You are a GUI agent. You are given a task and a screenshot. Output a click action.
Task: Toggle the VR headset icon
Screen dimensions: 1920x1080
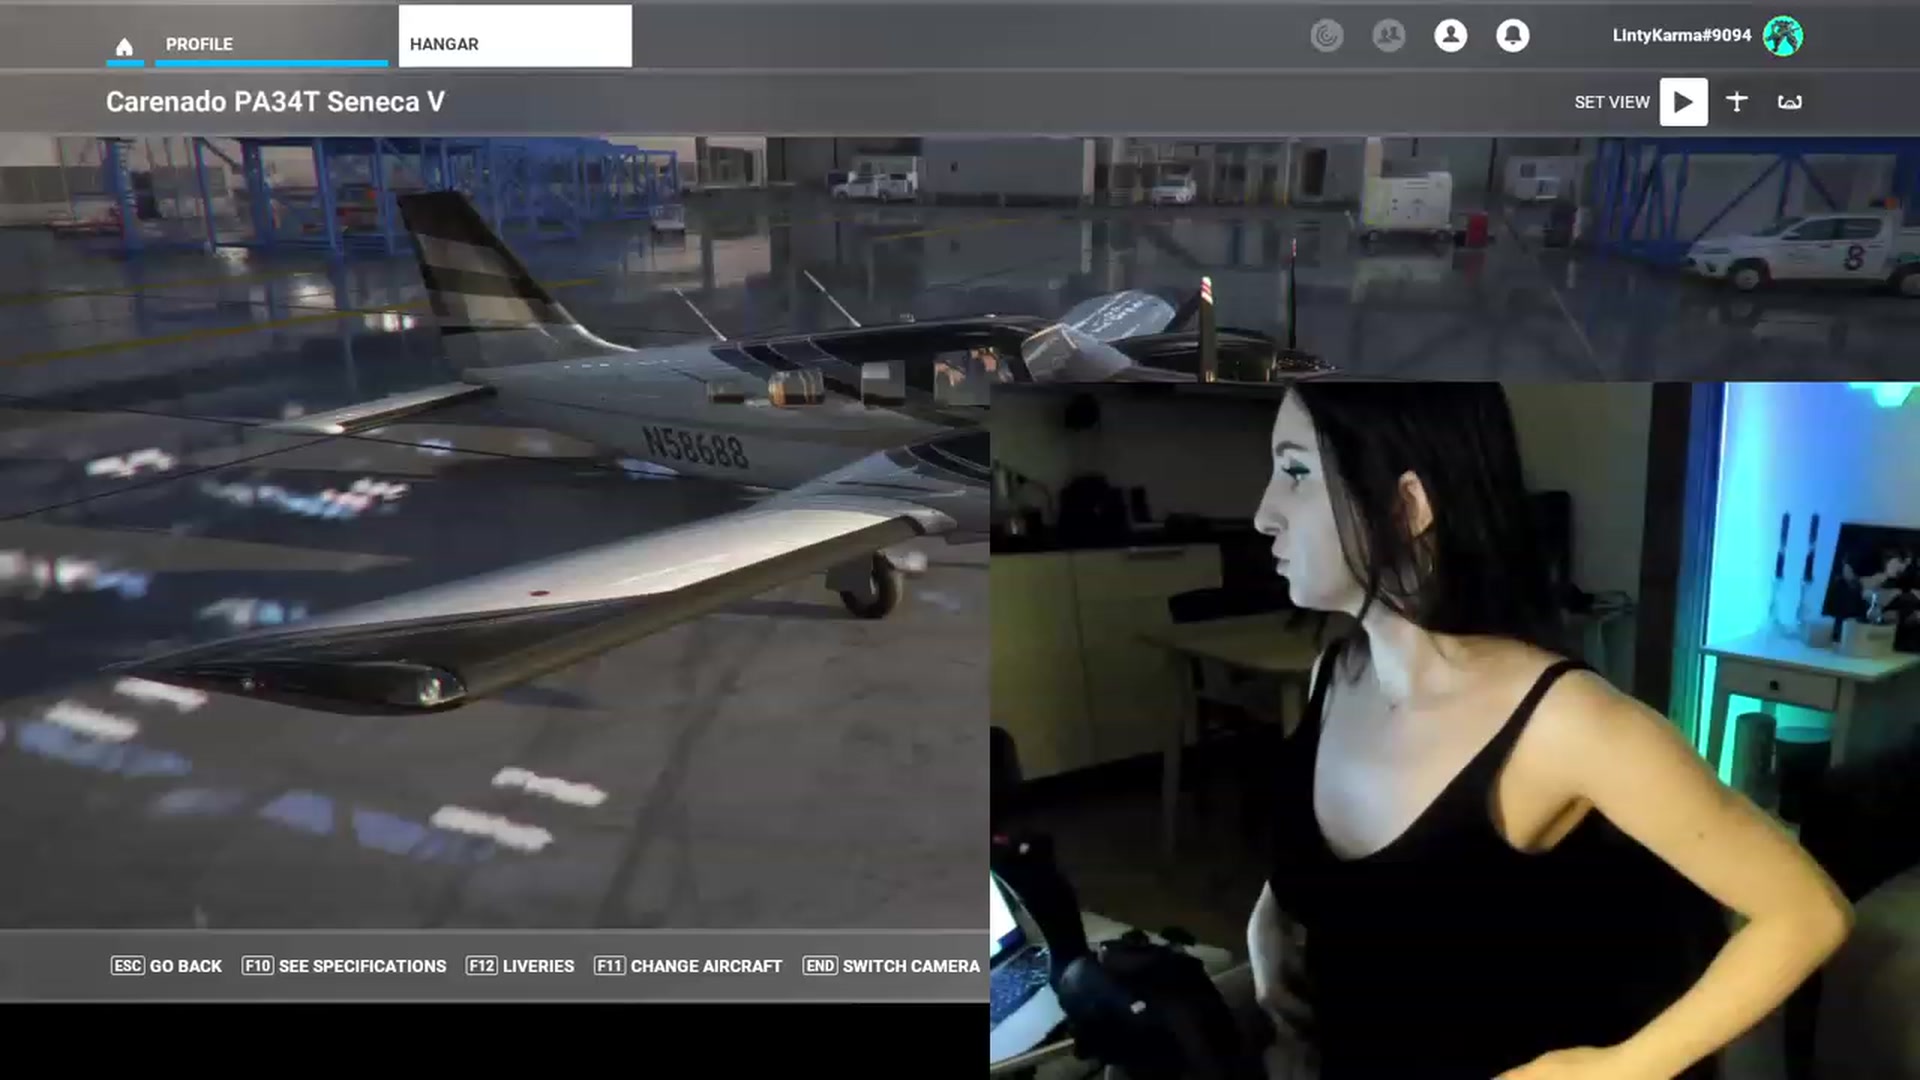[1790, 102]
